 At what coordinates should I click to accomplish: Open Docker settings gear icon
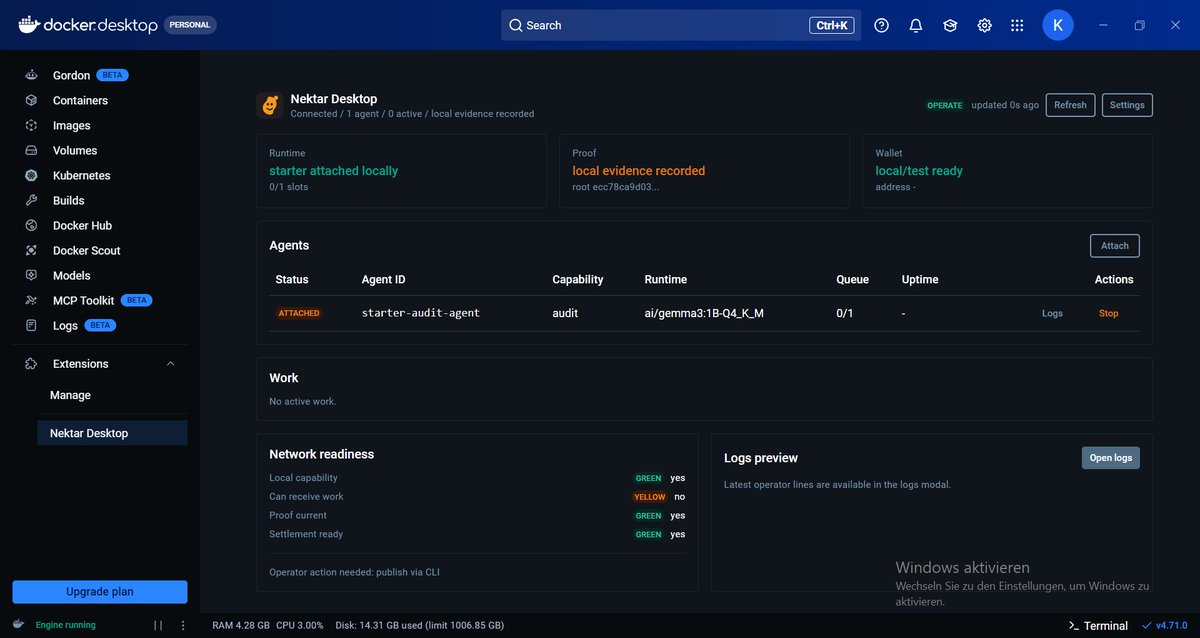(x=984, y=25)
